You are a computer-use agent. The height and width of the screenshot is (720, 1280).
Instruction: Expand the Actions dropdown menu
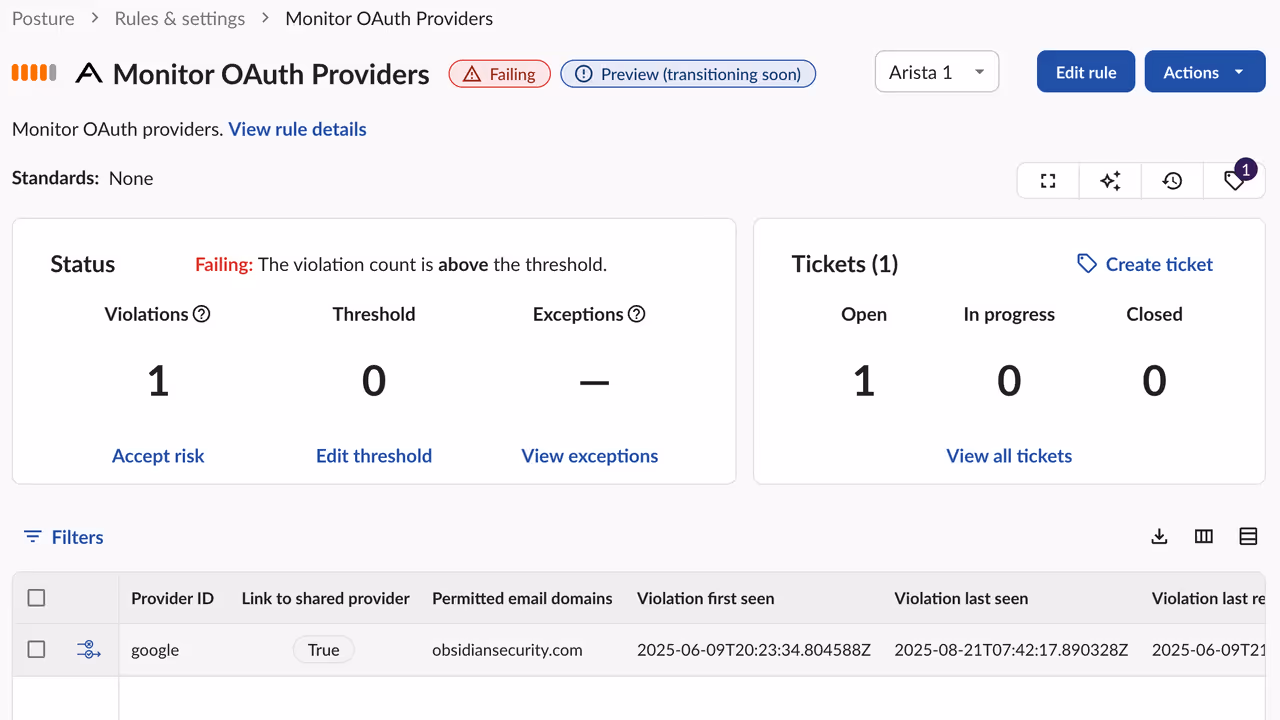pos(1204,72)
